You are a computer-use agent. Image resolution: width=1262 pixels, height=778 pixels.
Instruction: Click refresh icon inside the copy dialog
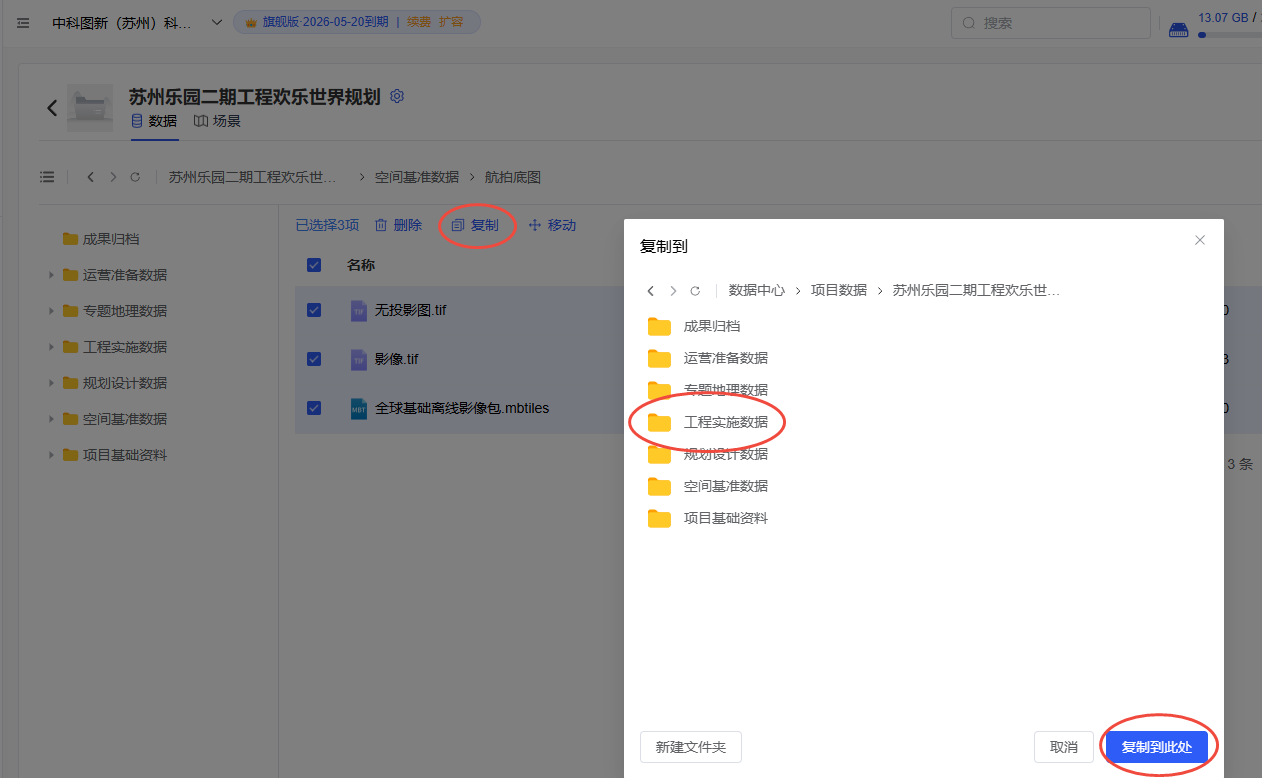695,291
